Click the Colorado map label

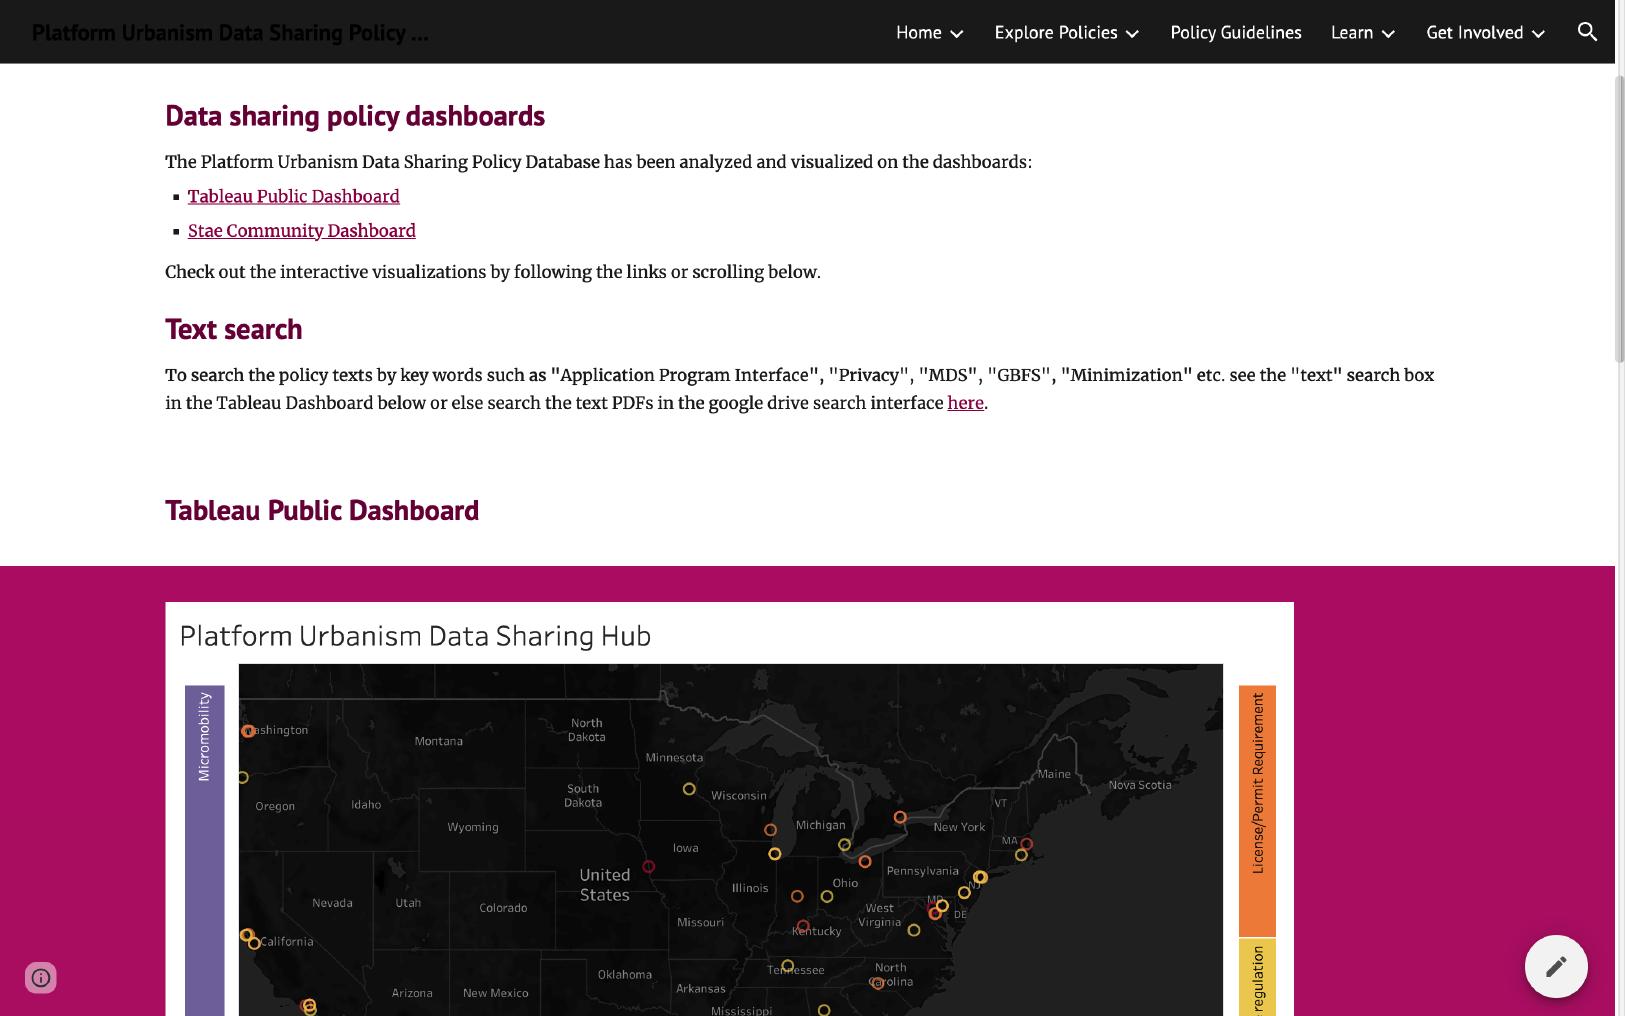(503, 908)
